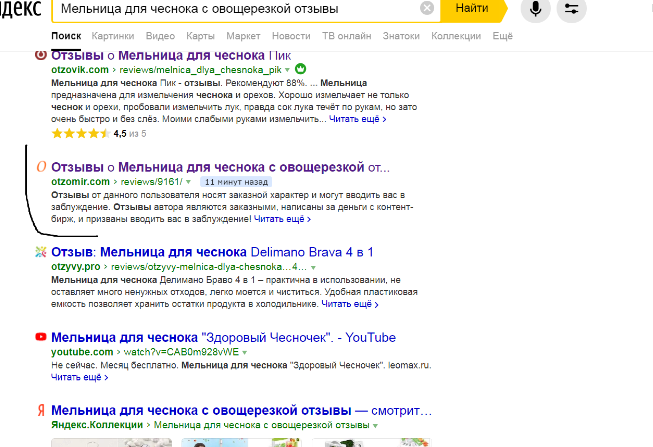Click the 11 минут назад label
This screenshot has width=653, height=447.
[x=236, y=182]
